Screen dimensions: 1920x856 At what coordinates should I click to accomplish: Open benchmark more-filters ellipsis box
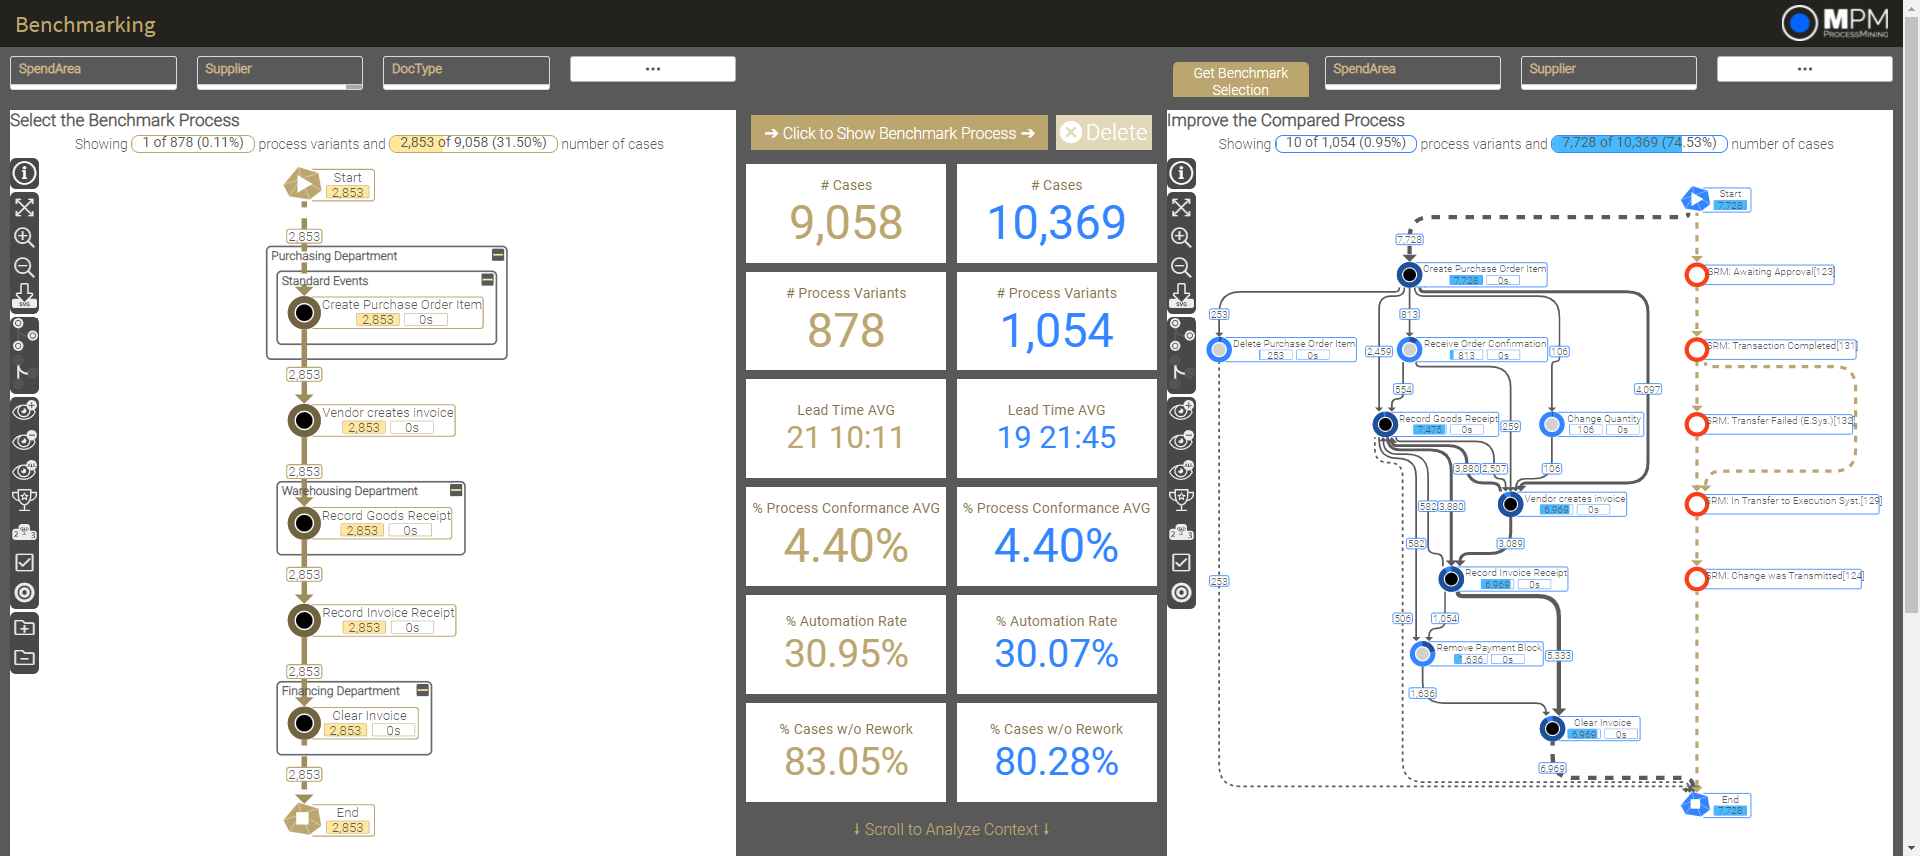653,69
